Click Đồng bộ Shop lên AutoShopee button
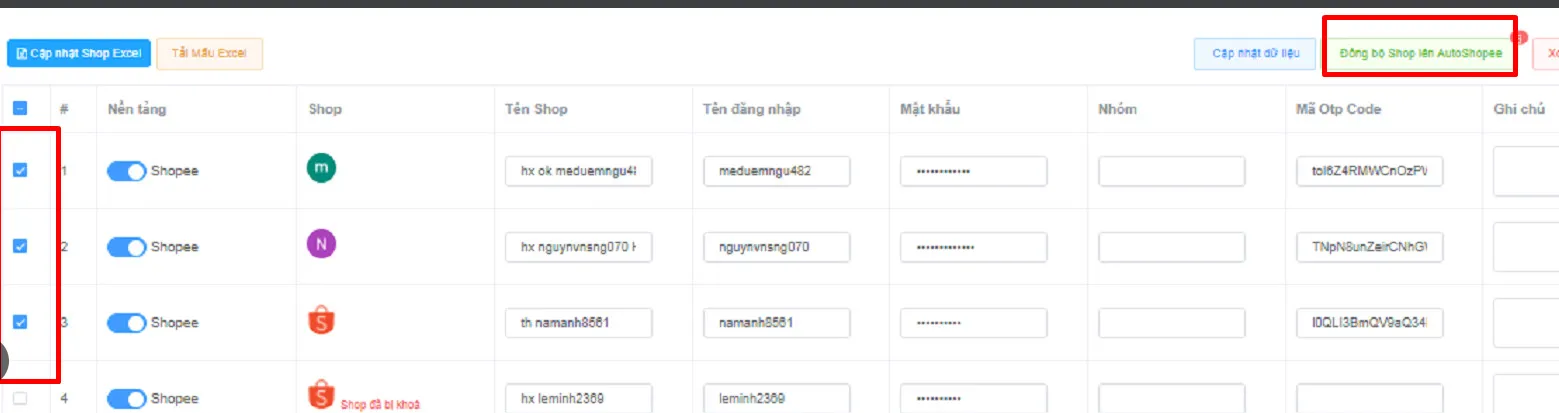Screen dimensions: 1559x413 tap(1420, 54)
